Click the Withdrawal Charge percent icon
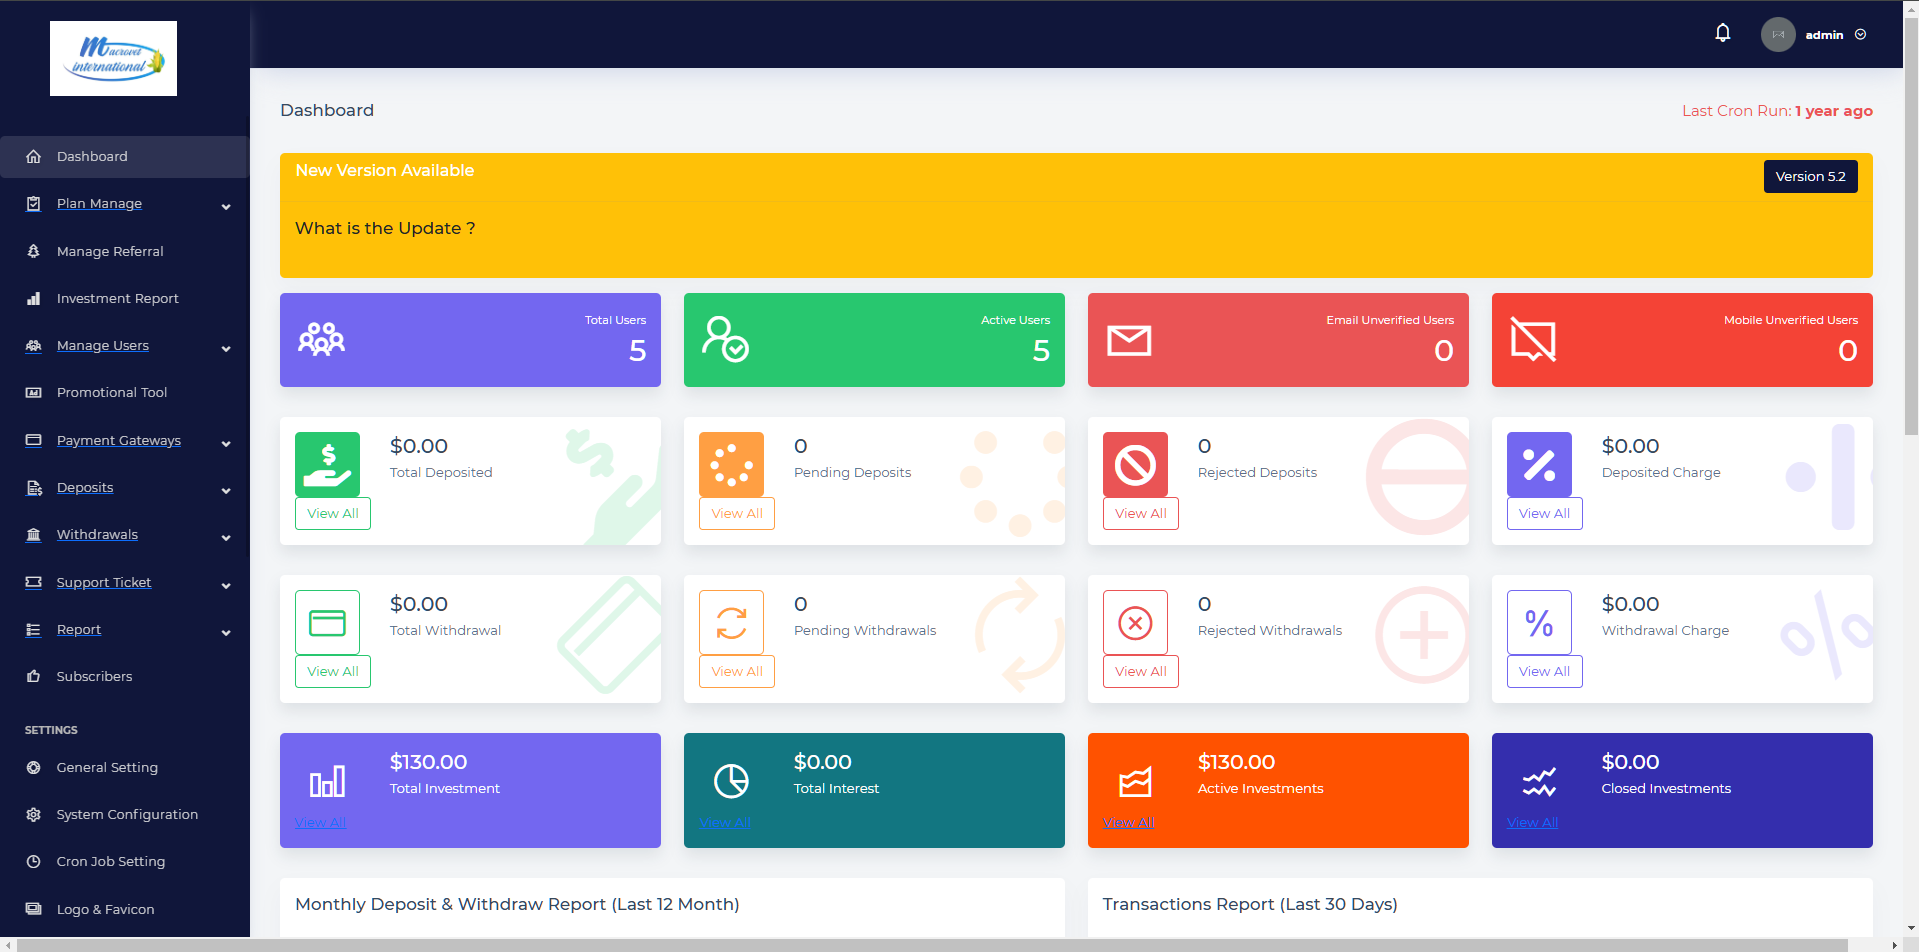Viewport: 1919px width, 952px height. (1539, 622)
